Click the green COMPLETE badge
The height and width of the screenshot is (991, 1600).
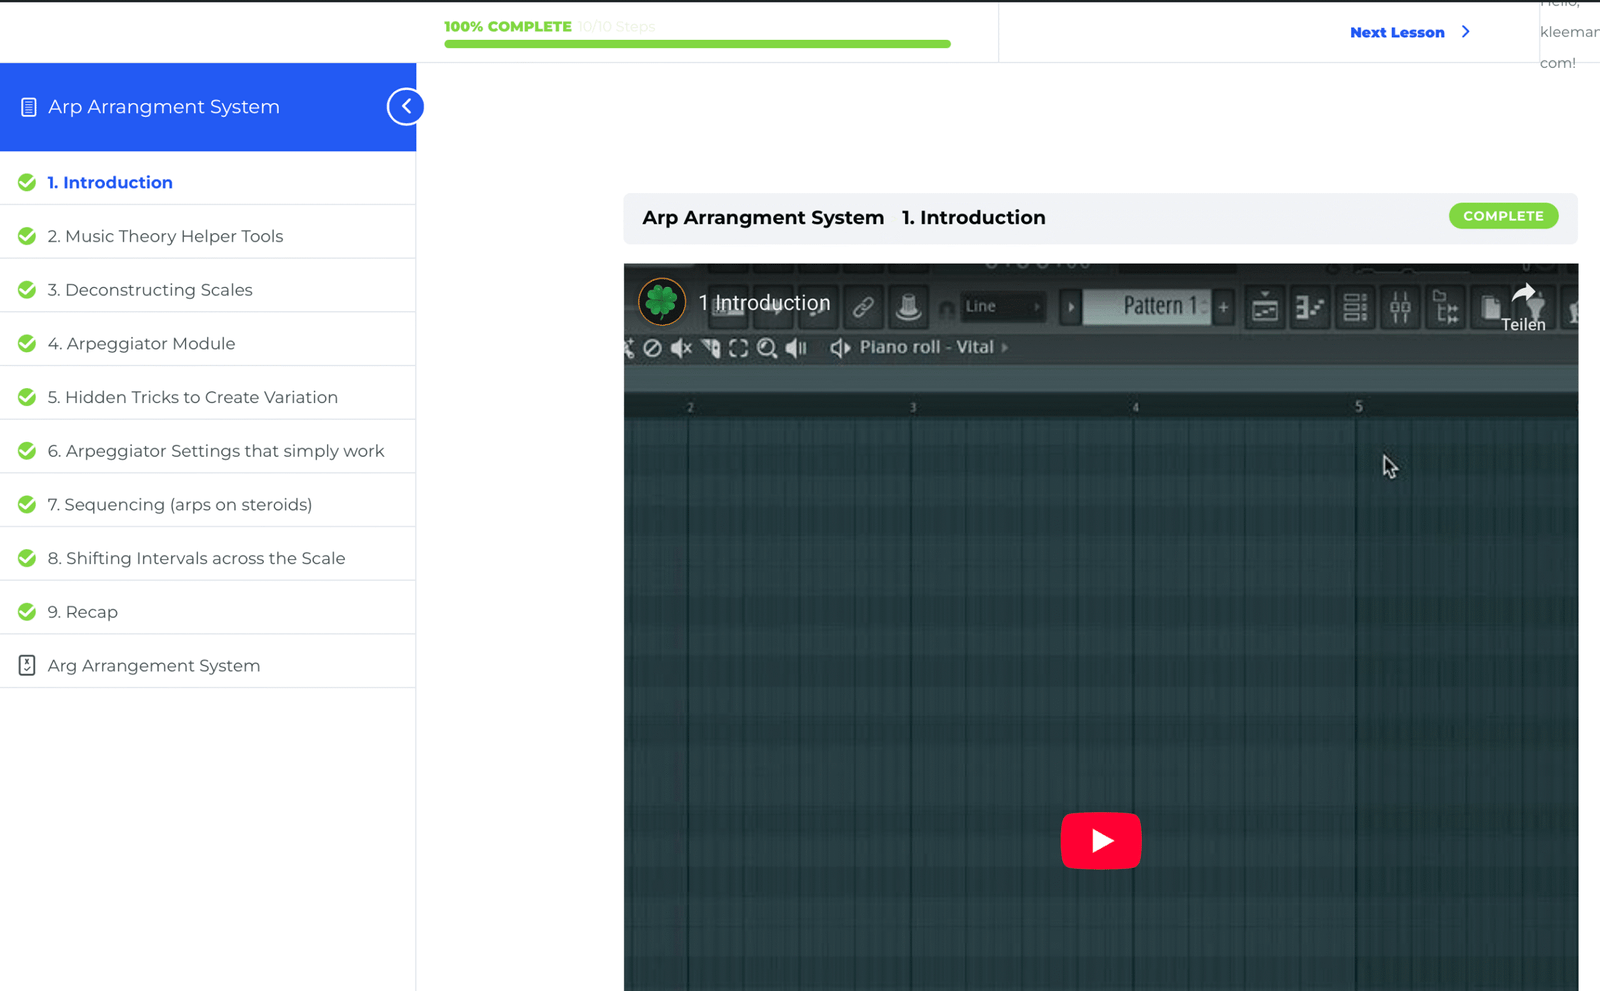point(1503,216)
